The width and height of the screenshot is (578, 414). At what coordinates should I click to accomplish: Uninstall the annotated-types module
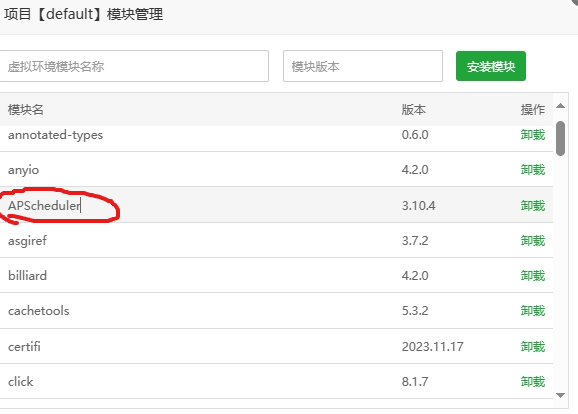pyautogui.click(x=533, y=135)
